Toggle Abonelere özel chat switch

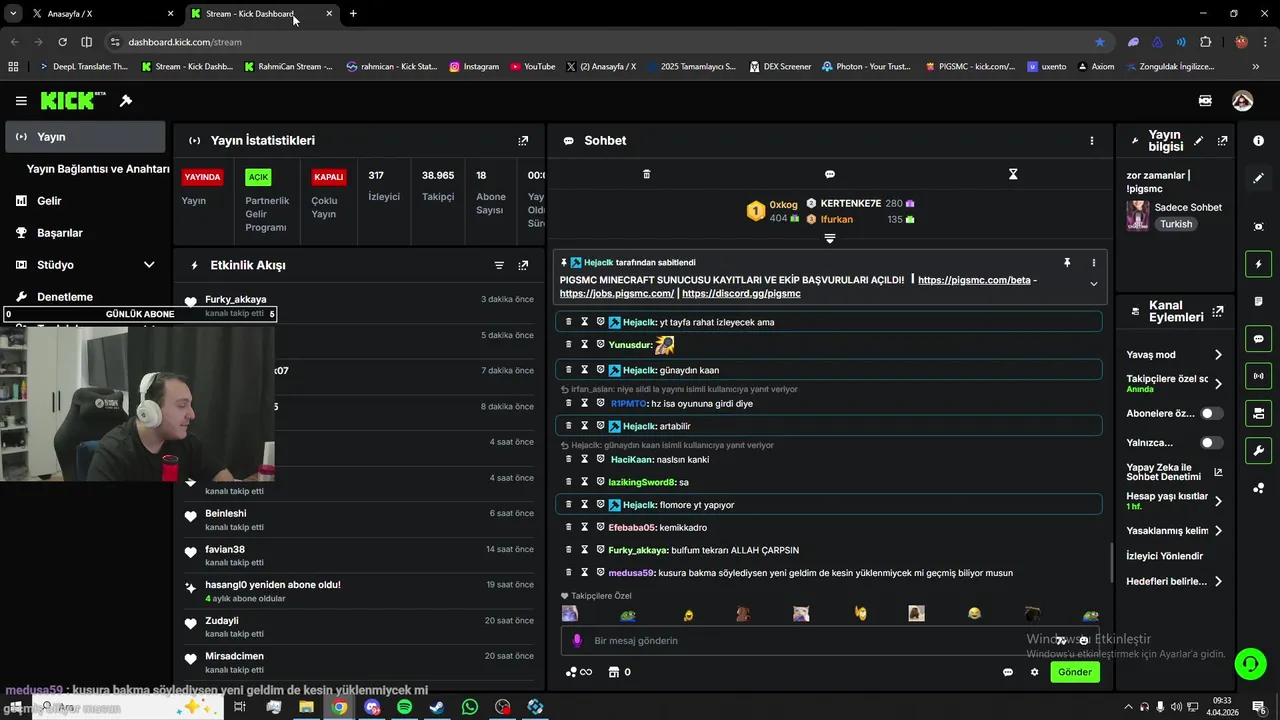click(x=1211, y=413)
